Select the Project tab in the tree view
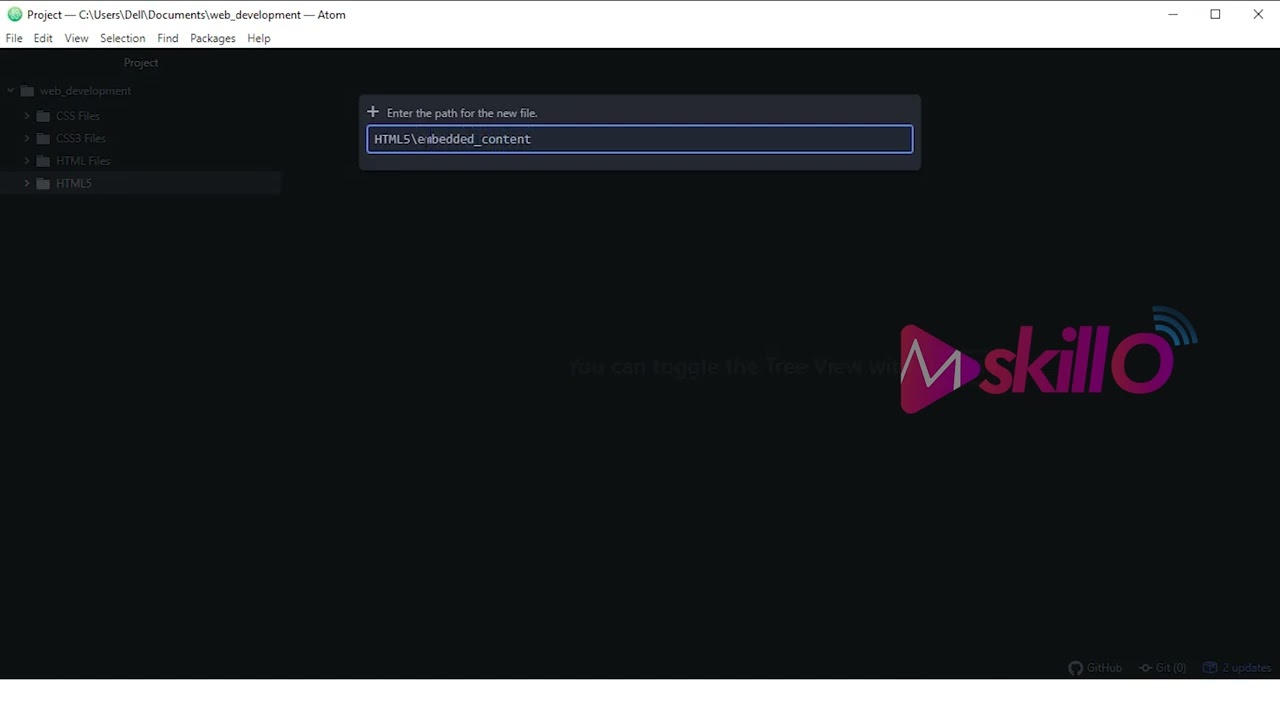This screenshot has width=1280, height=720. coord(141,62)
